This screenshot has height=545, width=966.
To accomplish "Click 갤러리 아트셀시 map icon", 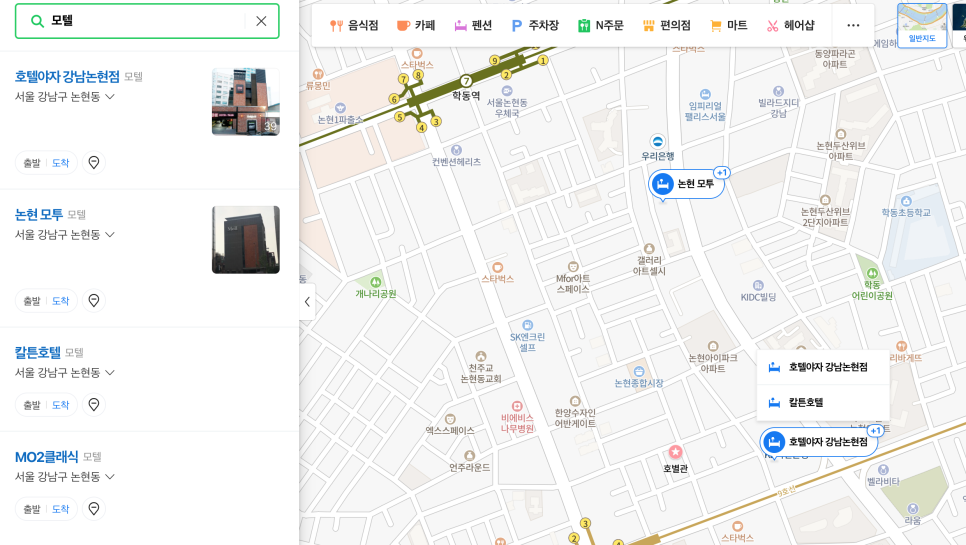I will click(649, 249).
